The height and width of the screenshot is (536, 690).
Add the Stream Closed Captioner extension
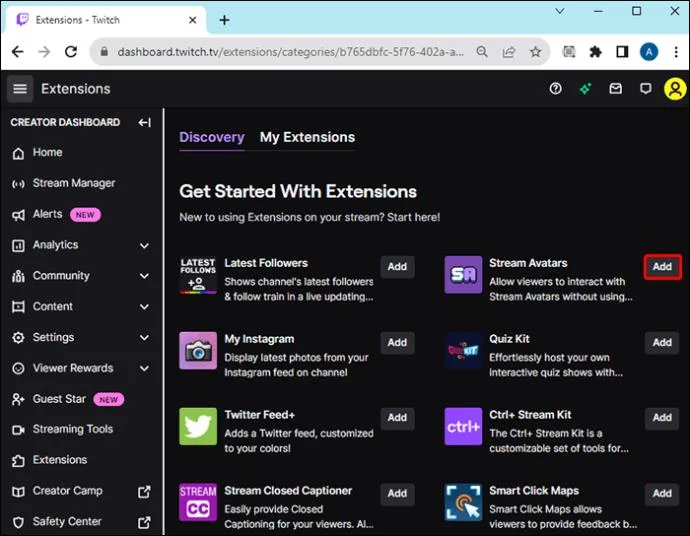(397, 494)
